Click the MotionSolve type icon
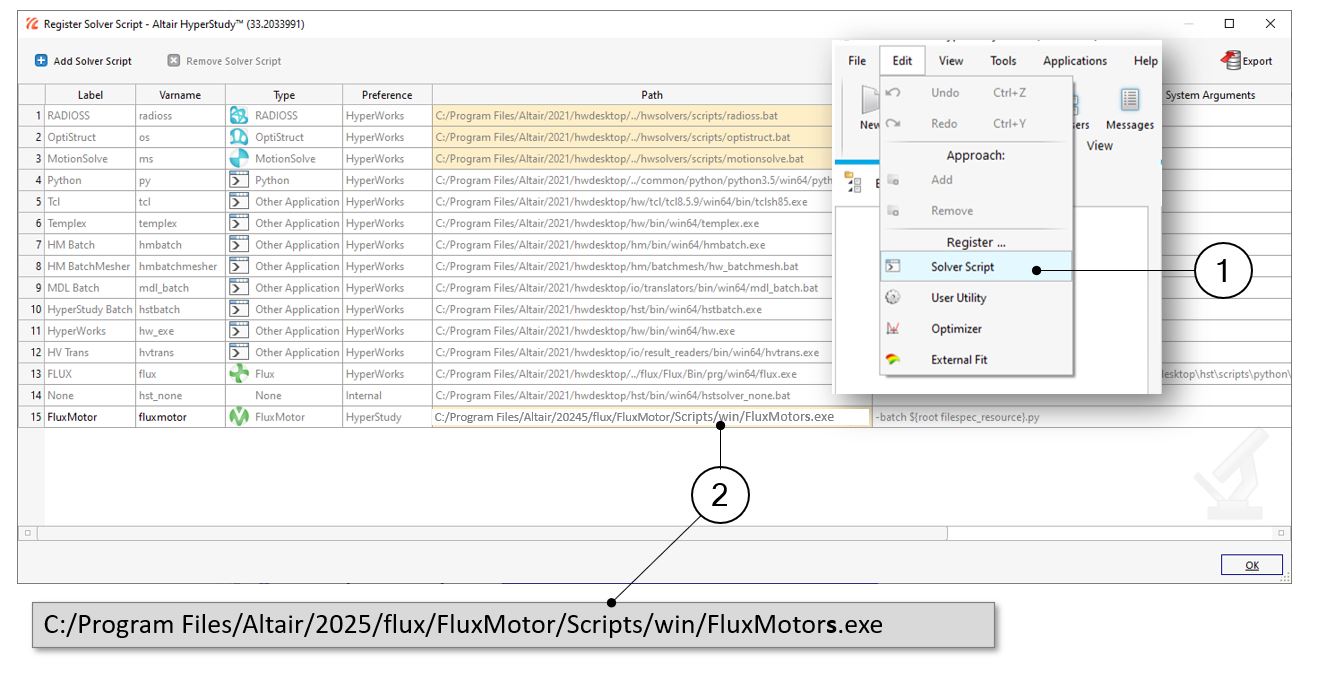The image size is (1318, 688). pos(239,159)
